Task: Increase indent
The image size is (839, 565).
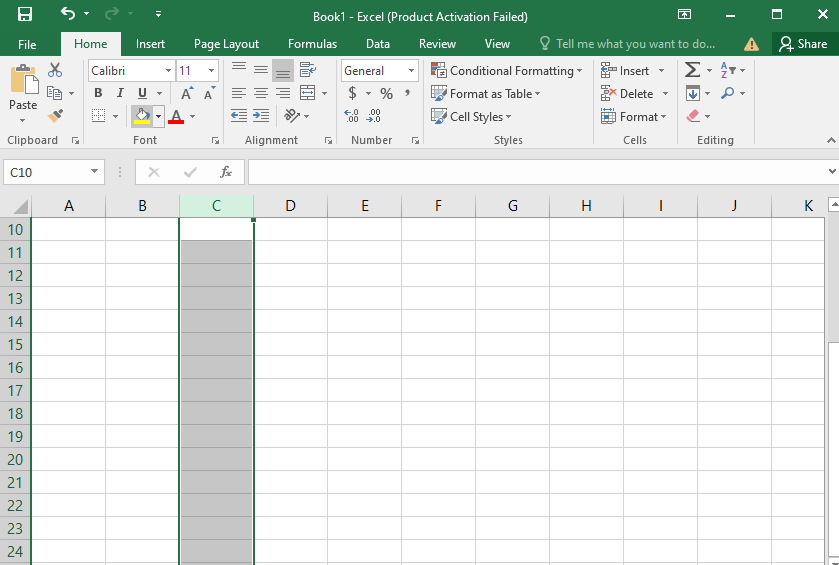Action: click(261, 116)
